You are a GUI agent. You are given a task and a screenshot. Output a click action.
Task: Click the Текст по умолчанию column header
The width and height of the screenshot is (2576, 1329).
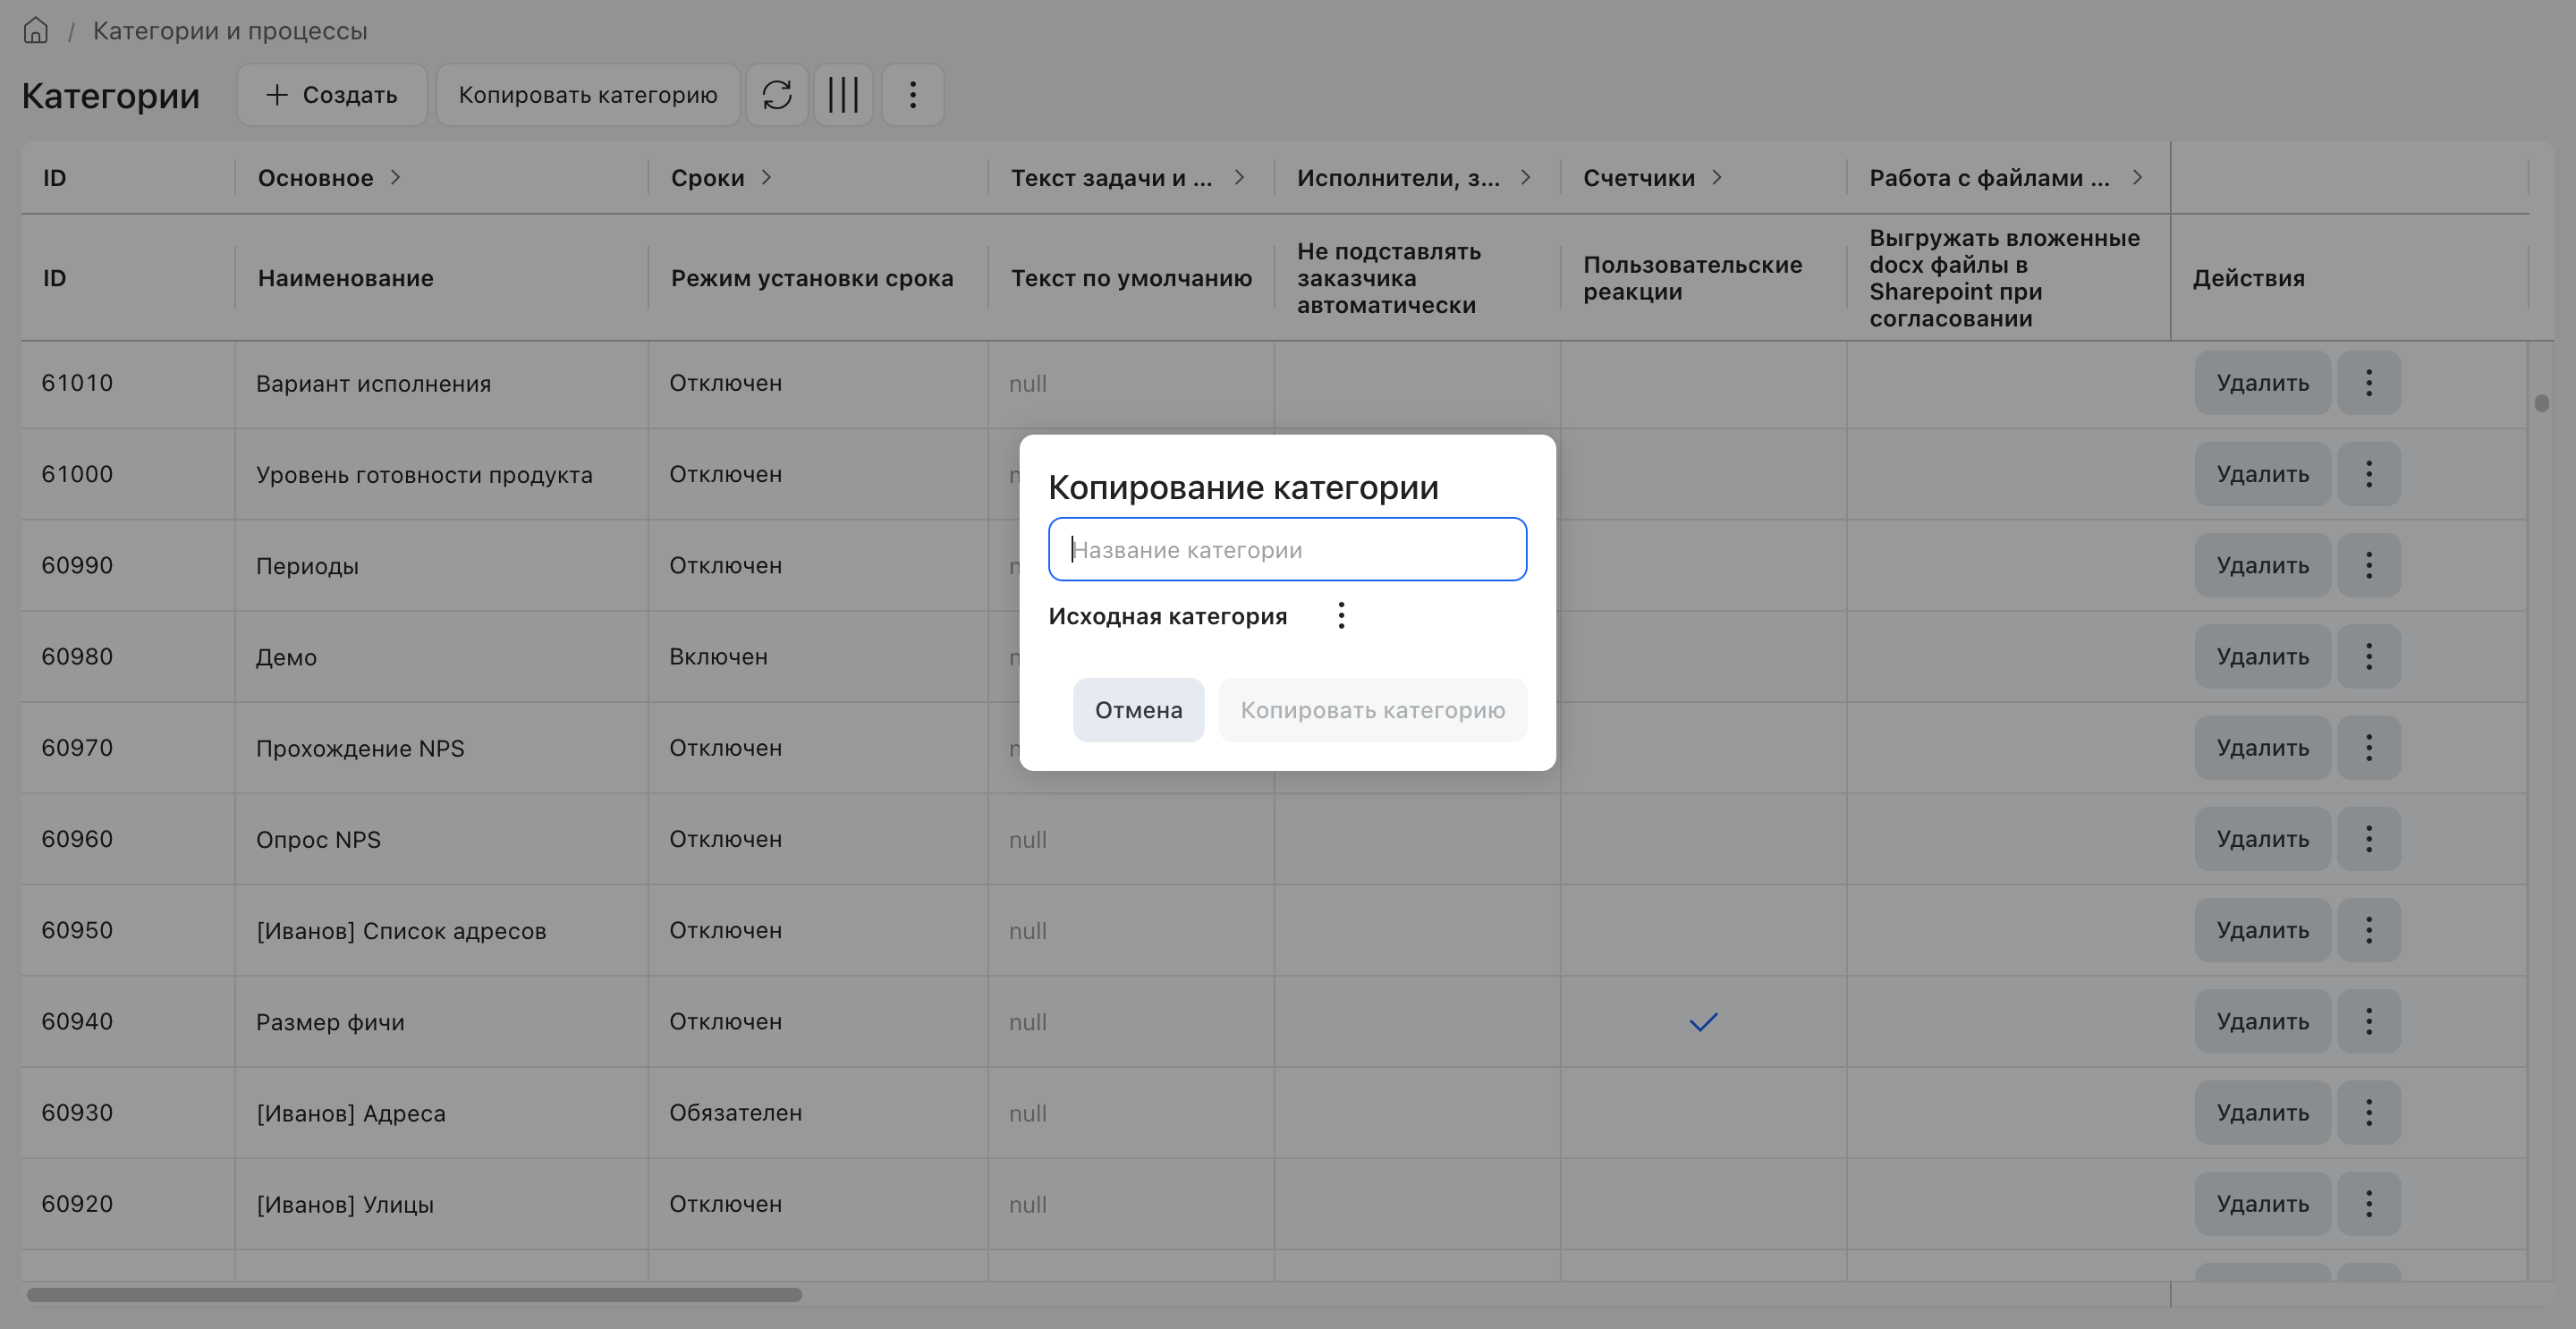pos(1131,278)
